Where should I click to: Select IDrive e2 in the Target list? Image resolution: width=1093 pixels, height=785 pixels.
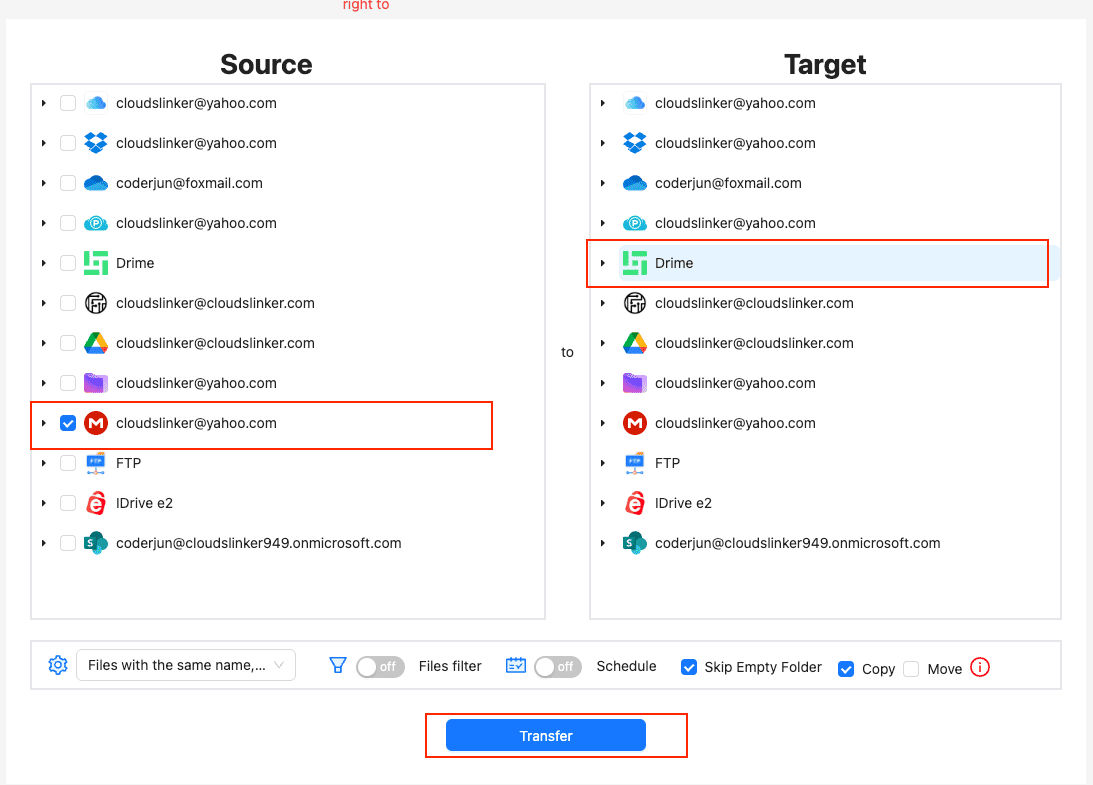pyautogui.click(x=683, y=503)
